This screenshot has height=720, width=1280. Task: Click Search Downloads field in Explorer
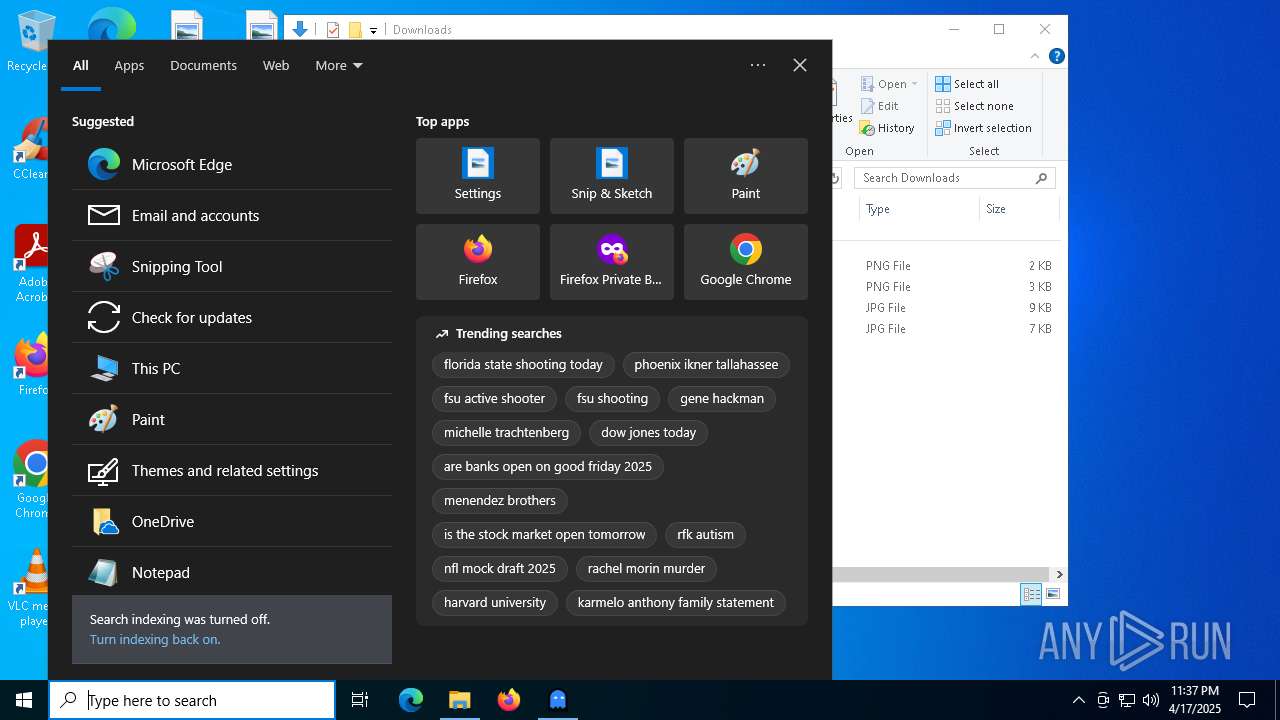tap(955, 178)
